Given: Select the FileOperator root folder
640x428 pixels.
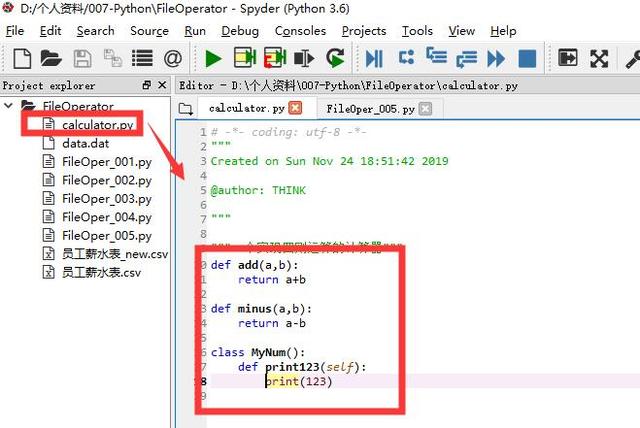Looking at the screenshot, I should [x=78, y=106].
